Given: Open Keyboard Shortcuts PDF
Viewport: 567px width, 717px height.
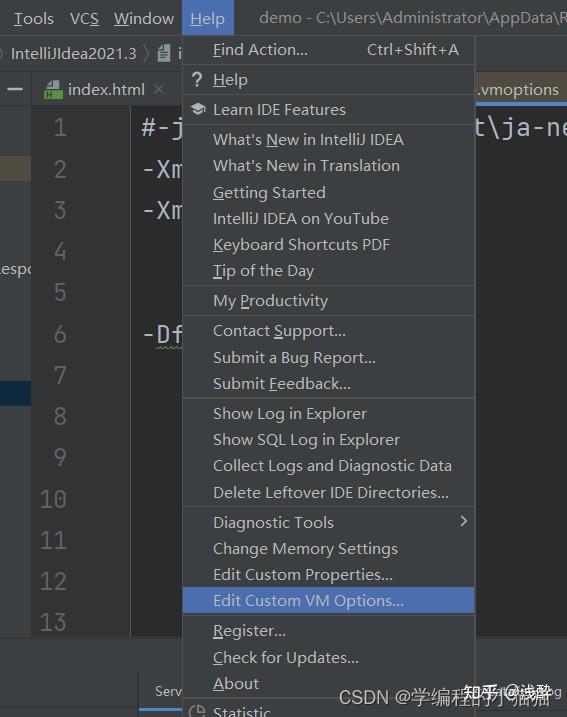Looking at the screenshot, I should click(328, 245).
